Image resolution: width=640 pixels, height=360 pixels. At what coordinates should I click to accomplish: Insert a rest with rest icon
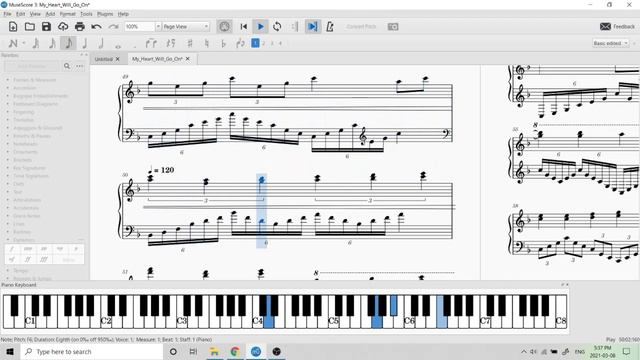(171, 43)
